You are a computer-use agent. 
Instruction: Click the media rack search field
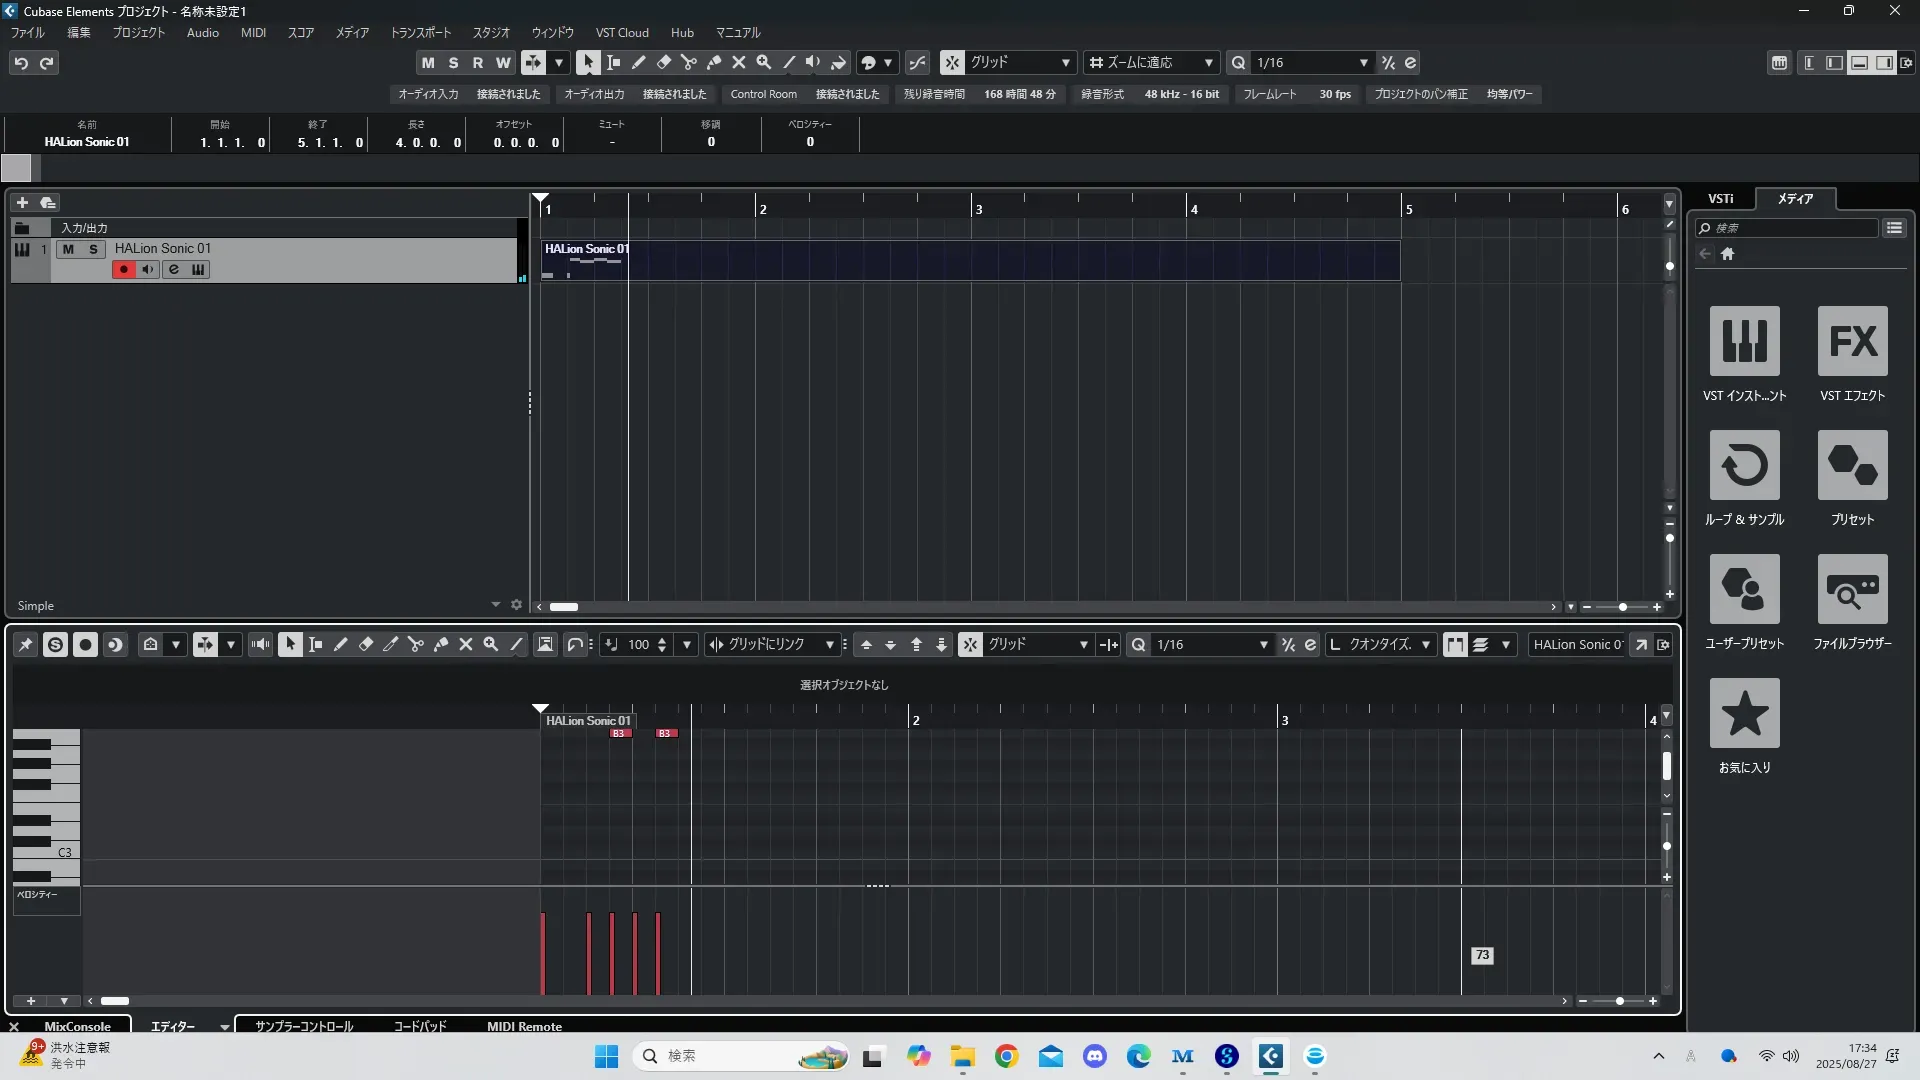click(x=1790, y=228)
